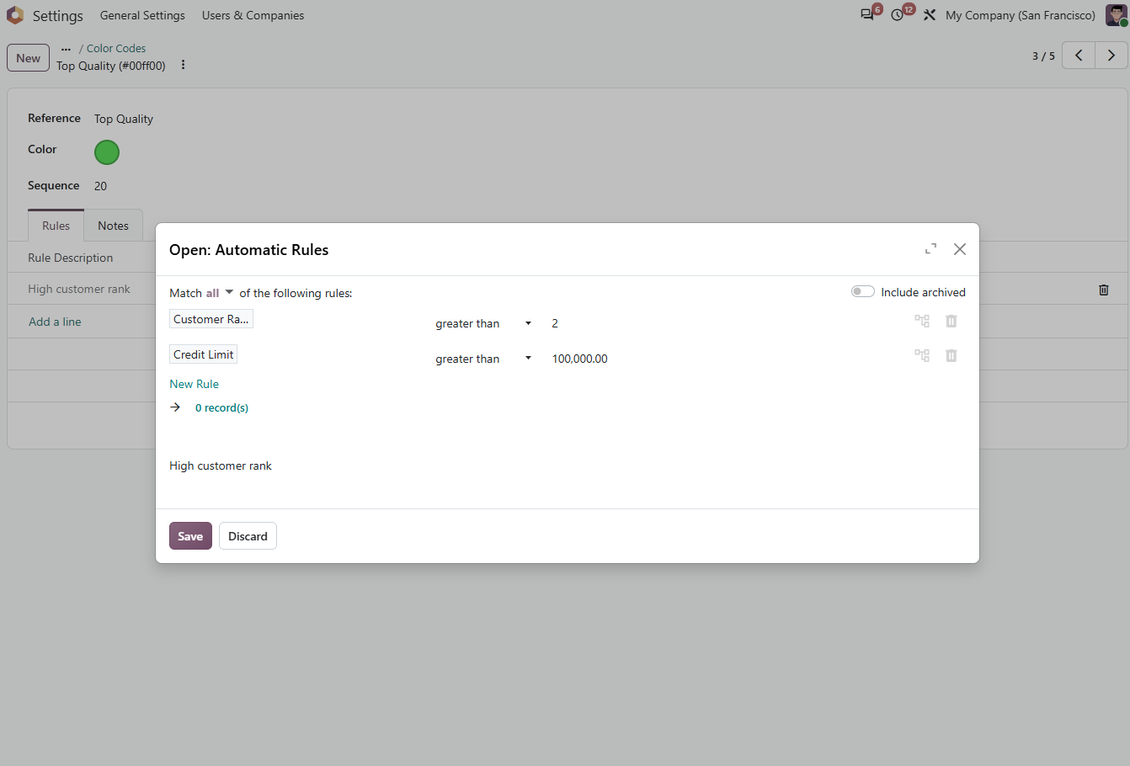Click the 3 / 5 pager counter
This screenshot has height=766, width=1130.
click(x=1043, y=55)
